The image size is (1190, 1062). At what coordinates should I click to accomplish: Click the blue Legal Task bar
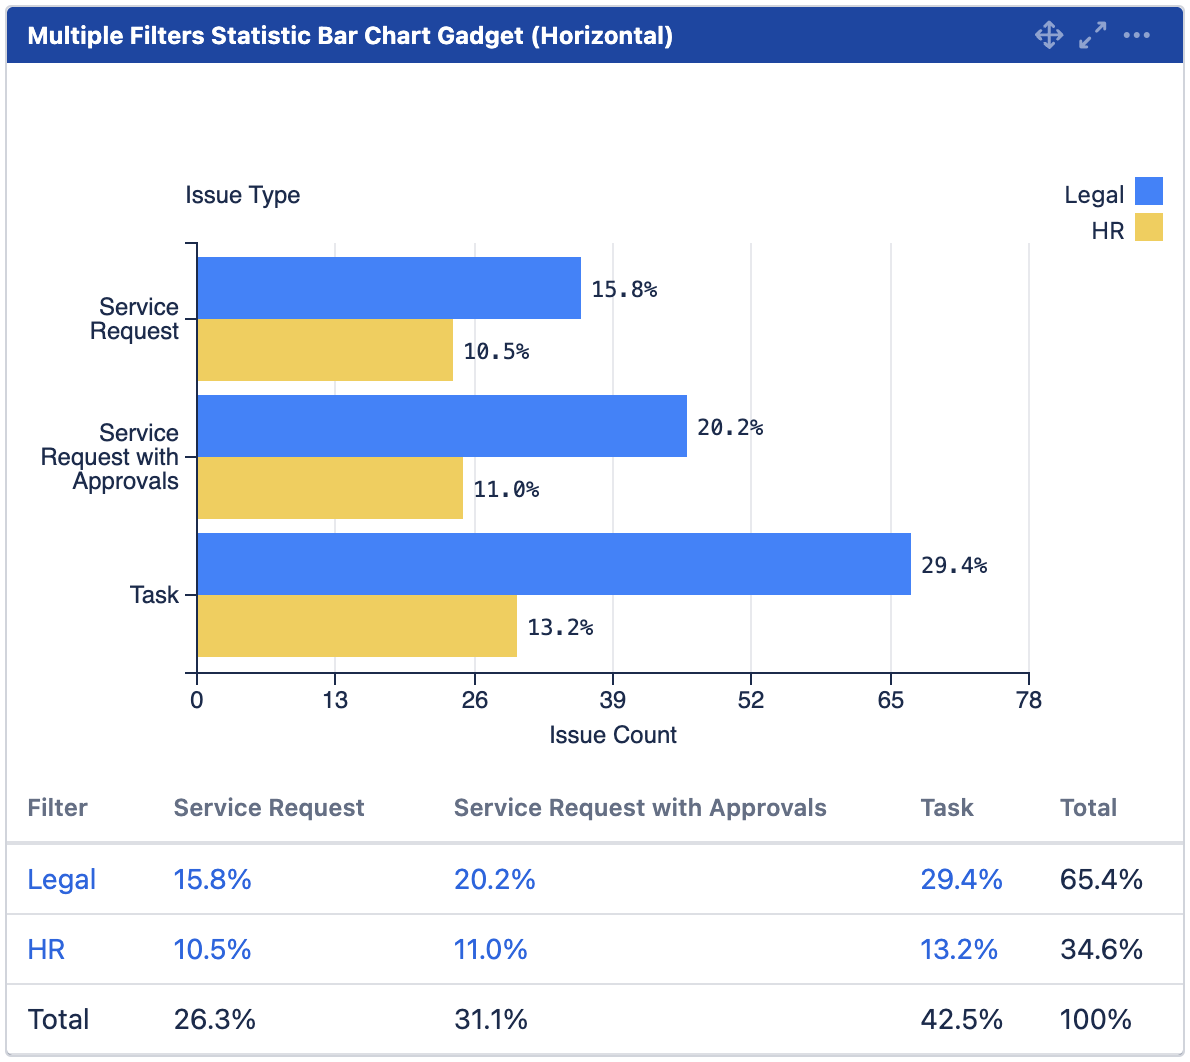554,564
